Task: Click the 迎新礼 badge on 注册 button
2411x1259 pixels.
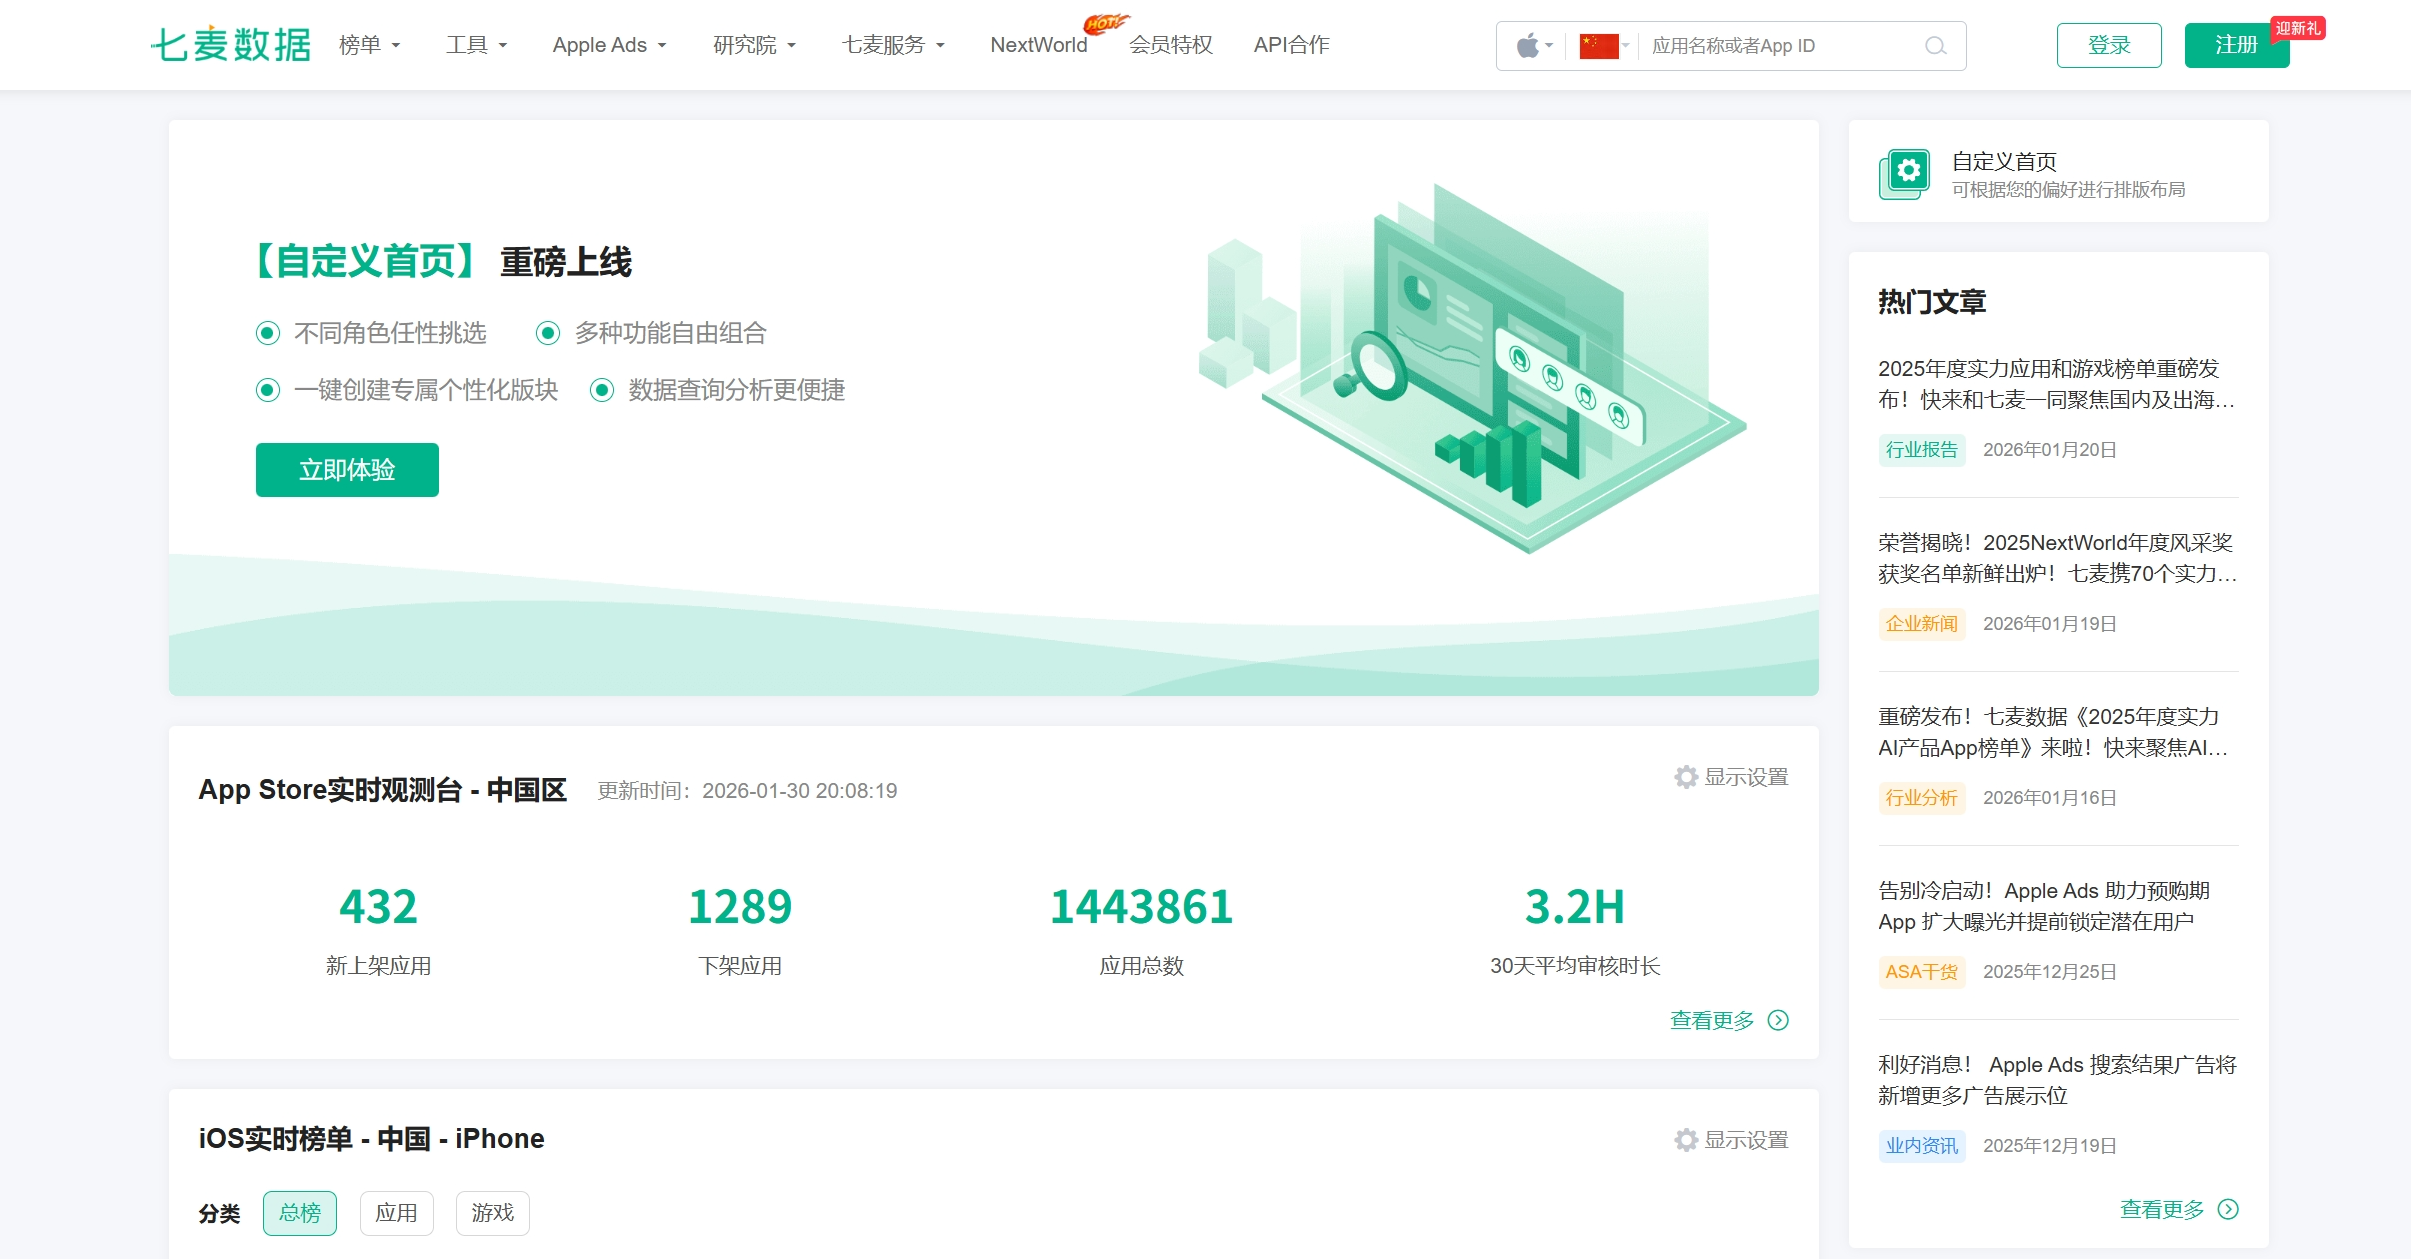Action: [2297, 28]
